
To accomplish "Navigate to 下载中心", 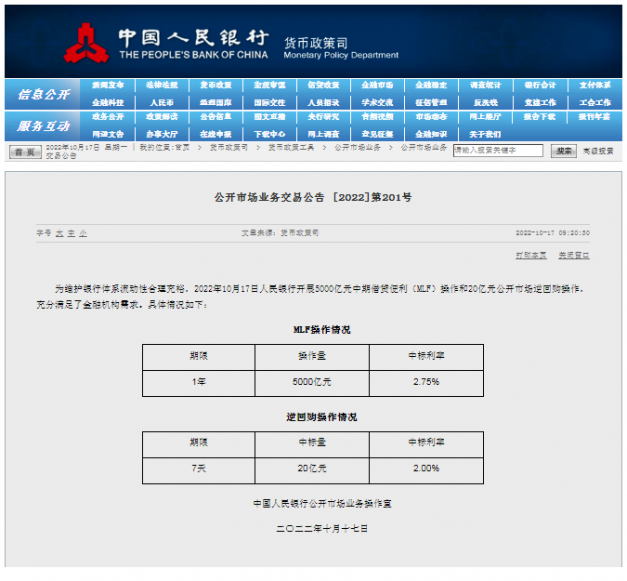I will (270, 134).
